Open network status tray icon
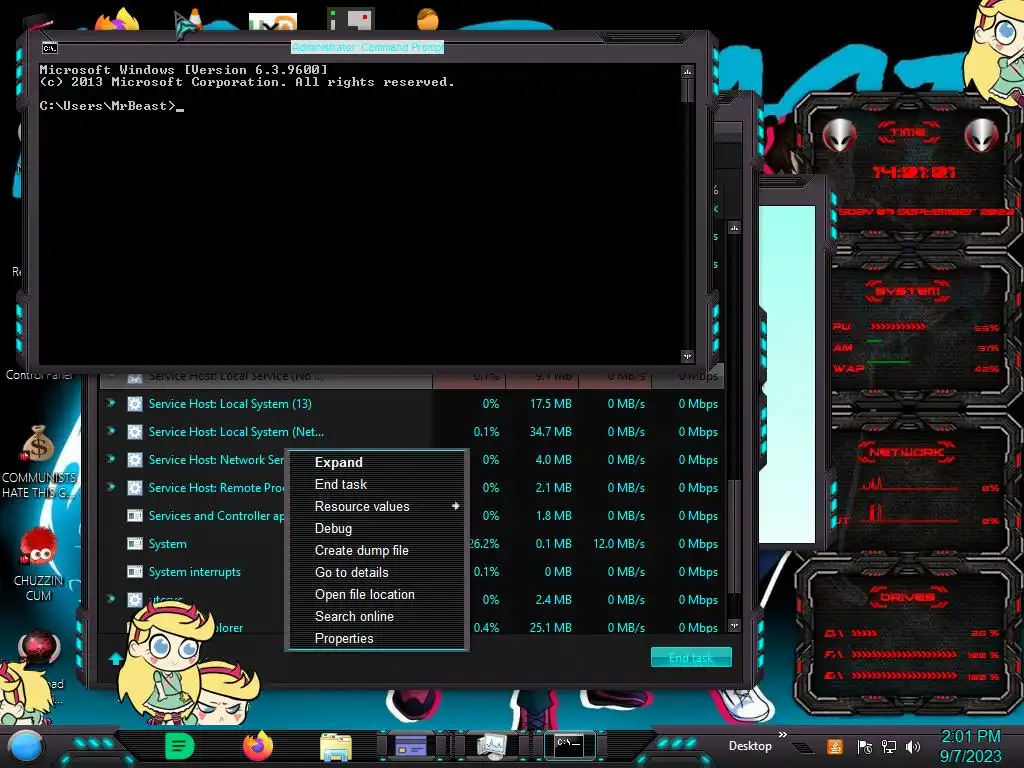The image size is (1024, 768). [889, 747]
